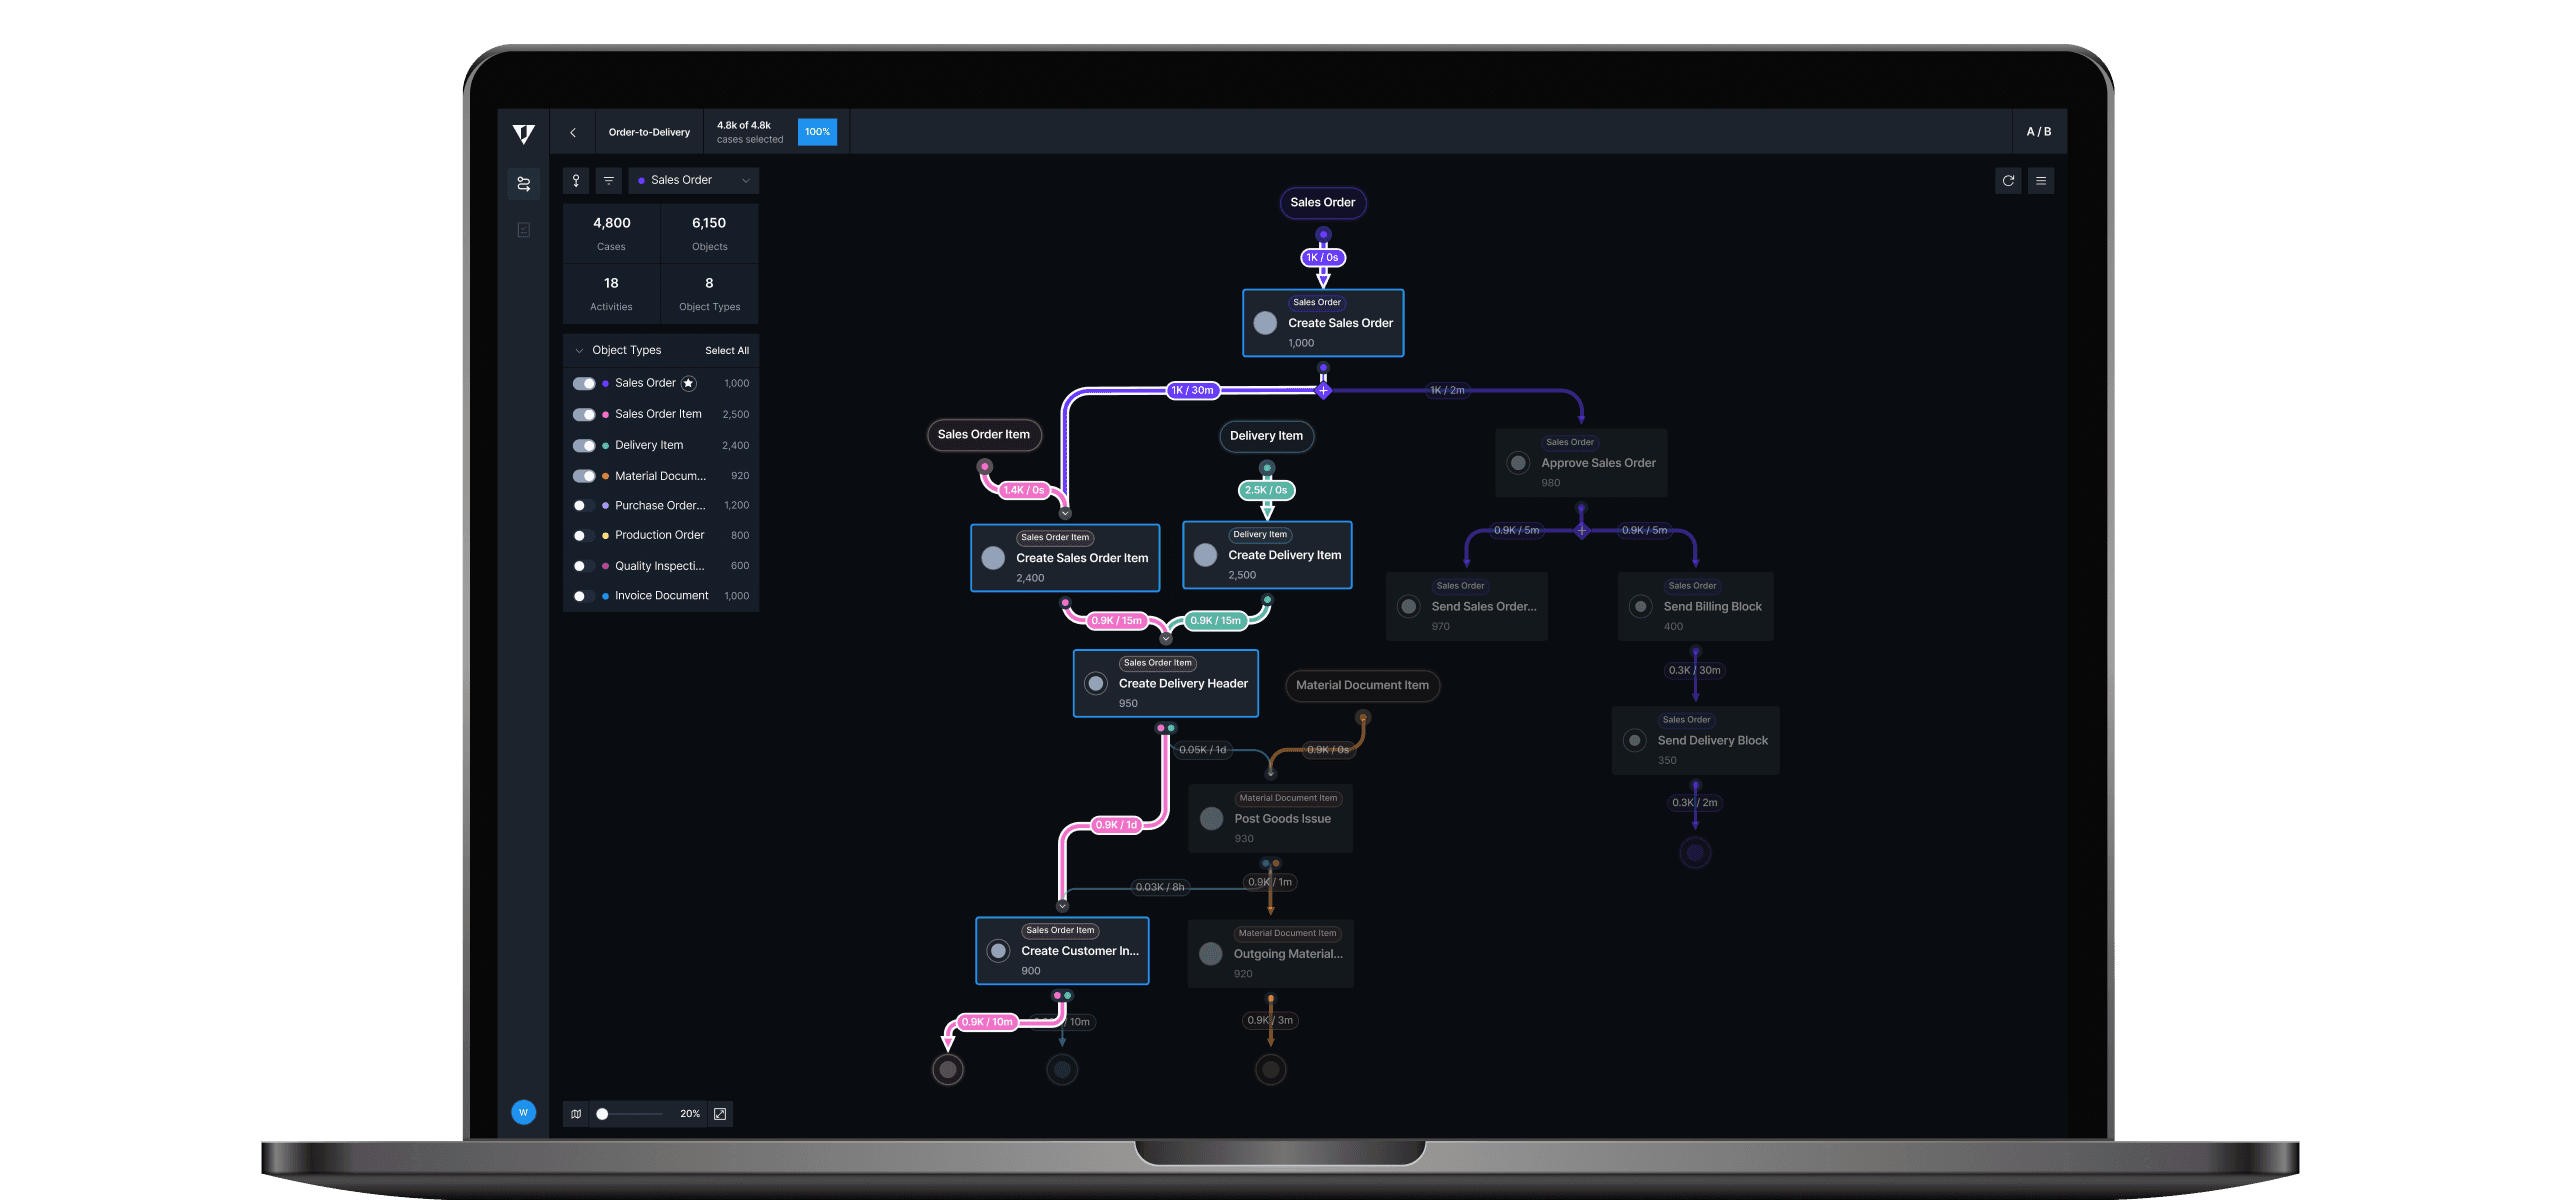Open the filter lines icon

point(608,181)
